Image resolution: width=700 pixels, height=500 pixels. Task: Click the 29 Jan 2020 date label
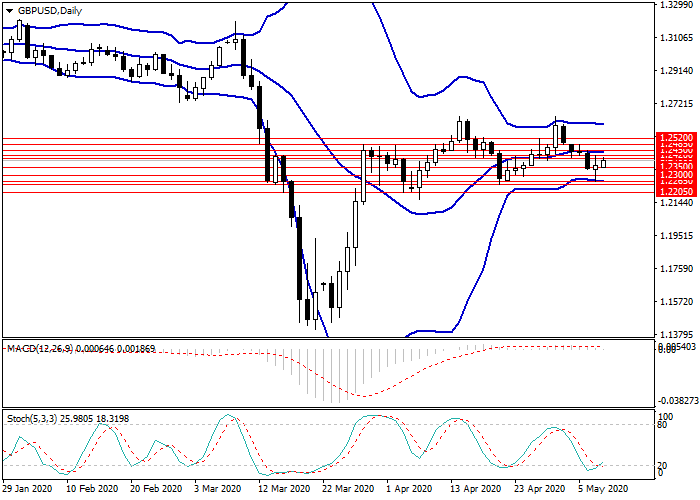[x=26, y=490]
